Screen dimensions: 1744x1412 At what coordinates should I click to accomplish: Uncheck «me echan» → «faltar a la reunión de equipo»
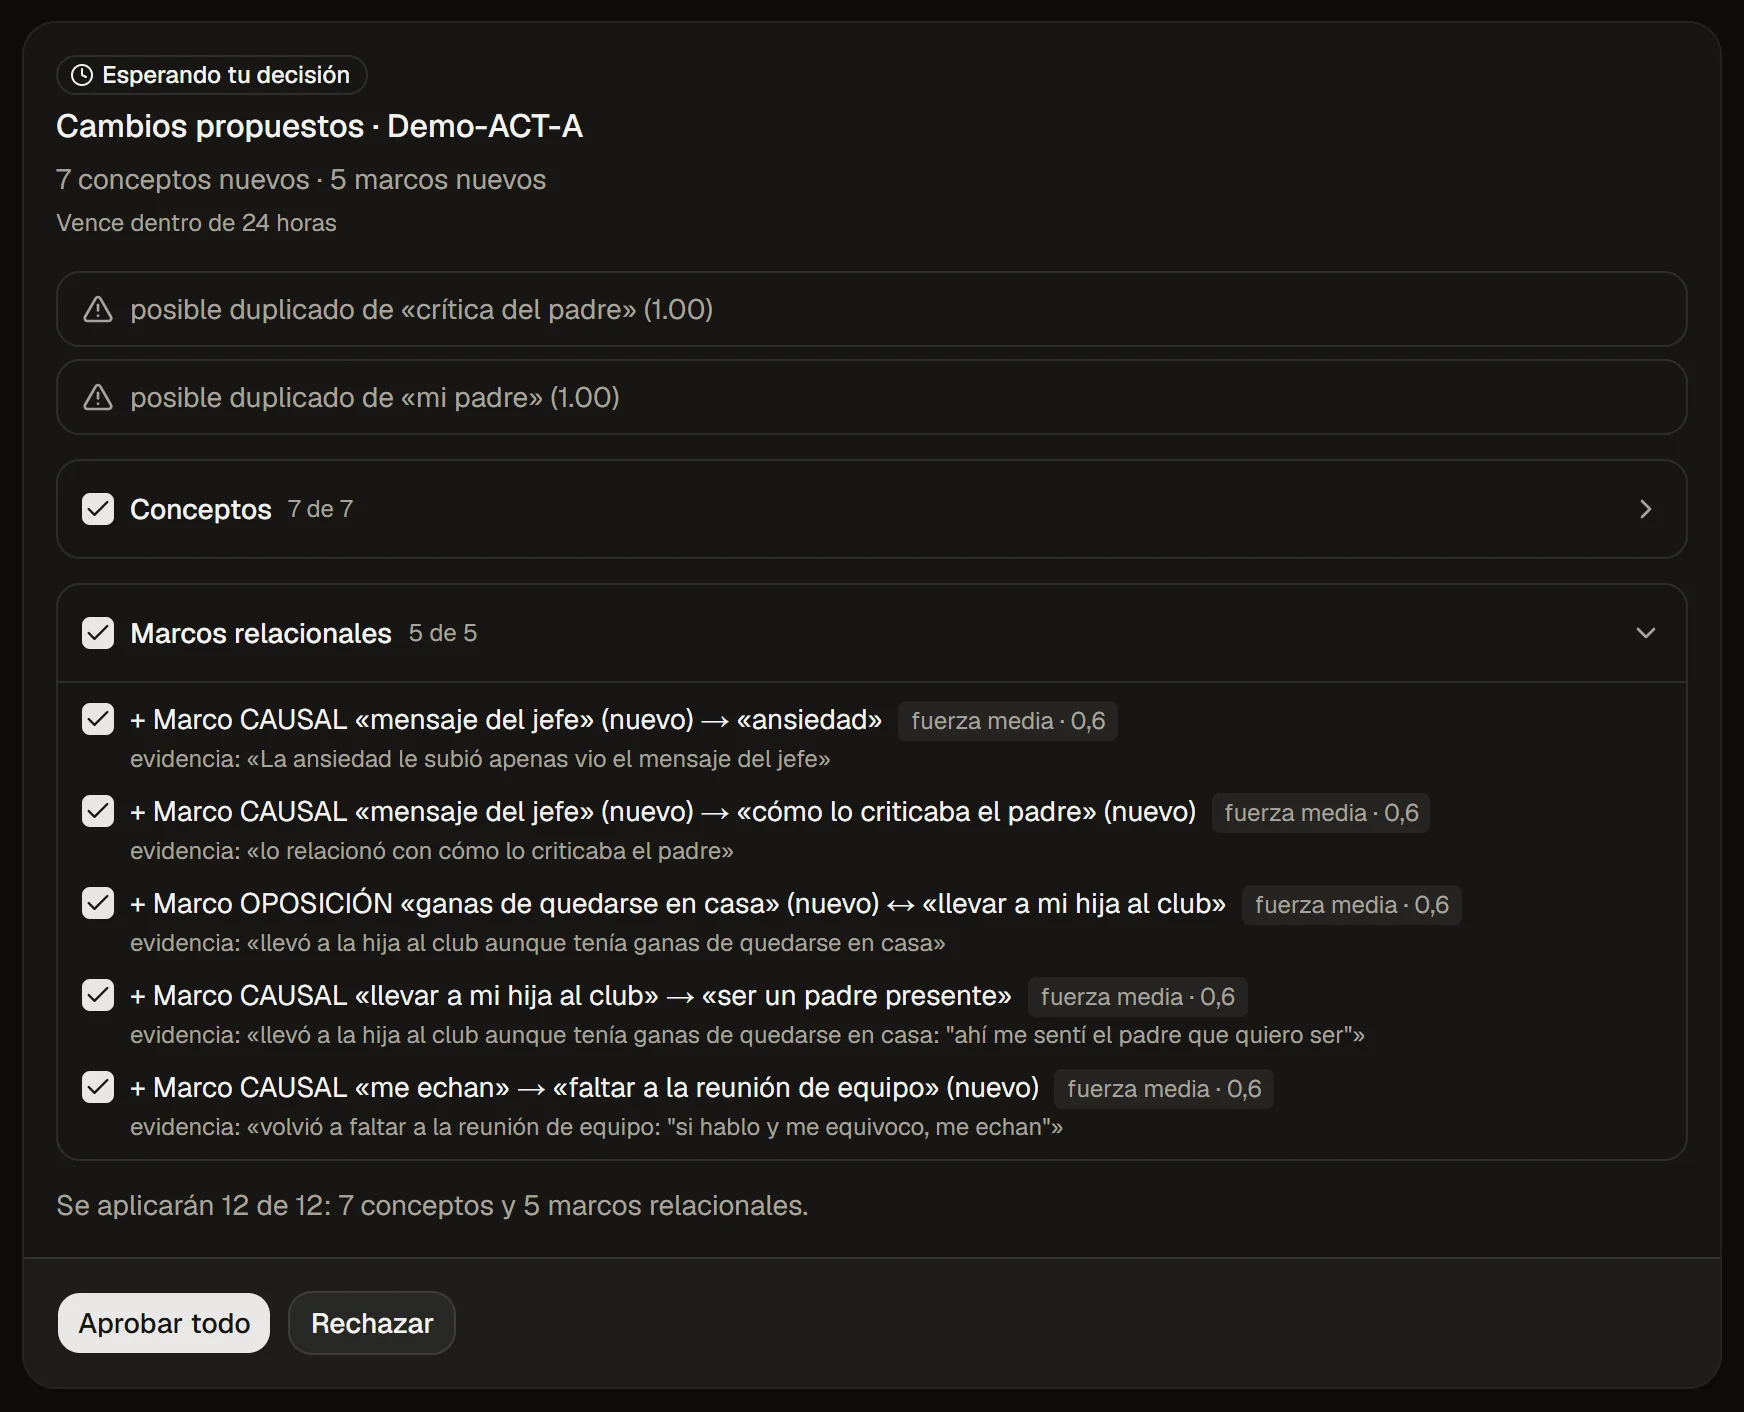coord(98,1087)
